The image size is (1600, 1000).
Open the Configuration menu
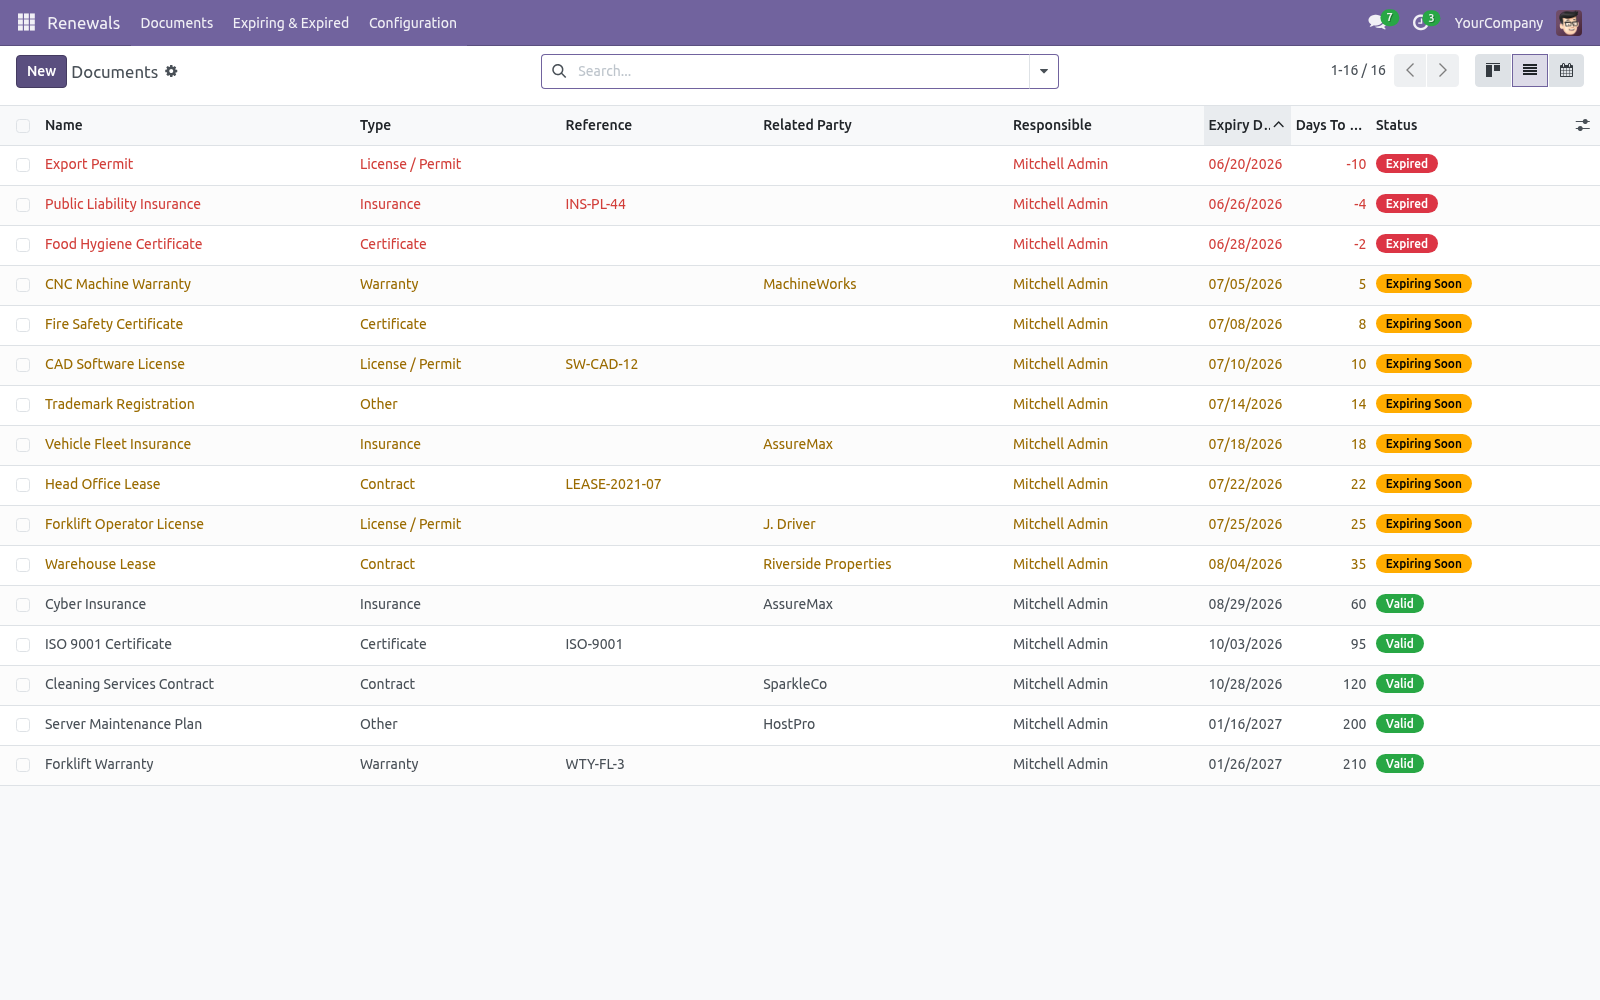tap(413, 22)
